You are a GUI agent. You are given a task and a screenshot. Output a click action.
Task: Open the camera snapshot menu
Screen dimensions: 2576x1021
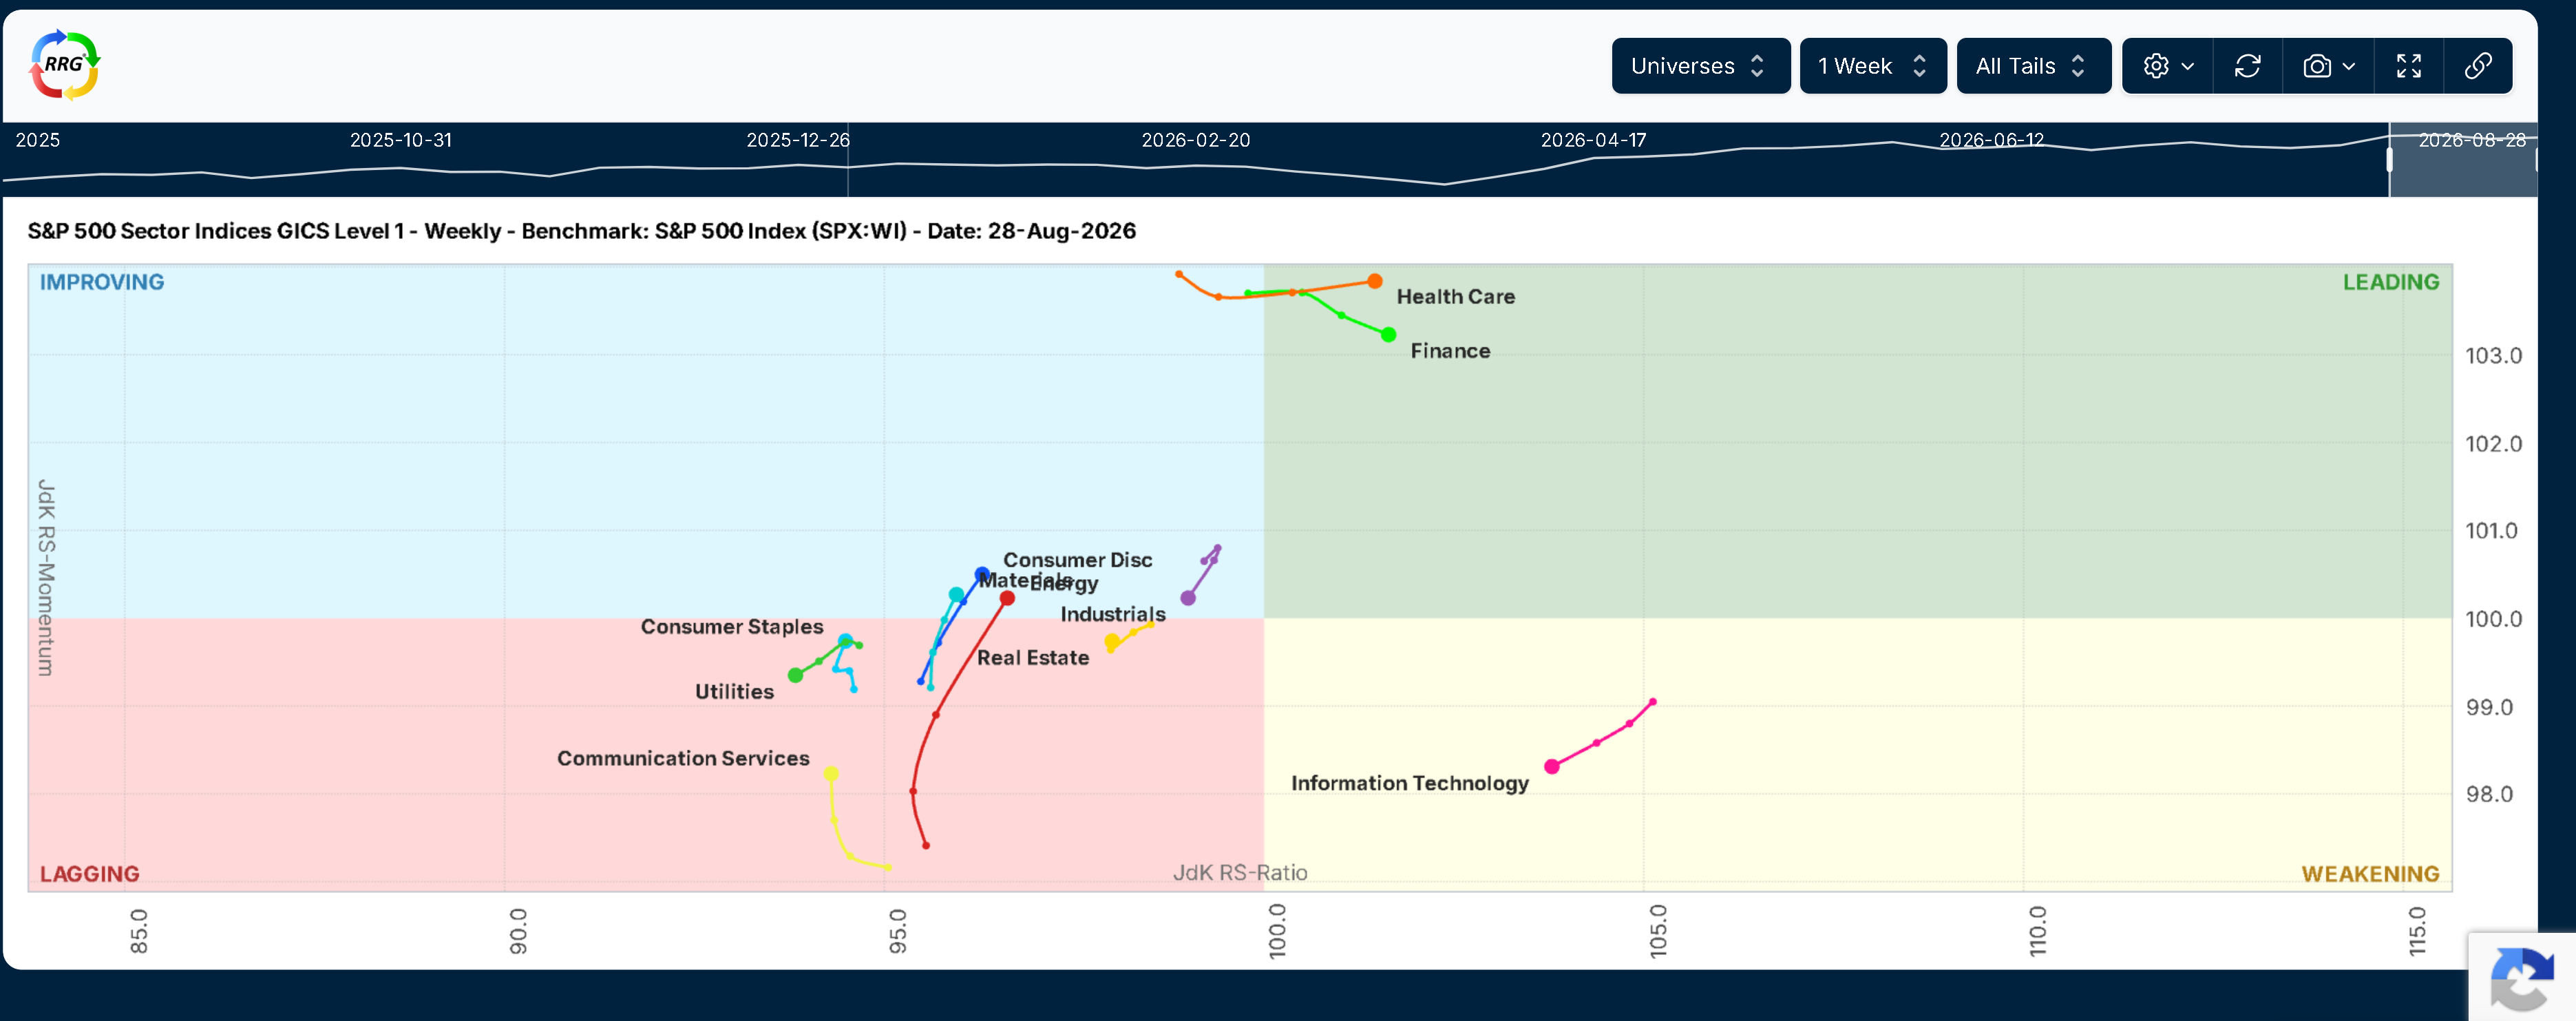pos(2328,66)
